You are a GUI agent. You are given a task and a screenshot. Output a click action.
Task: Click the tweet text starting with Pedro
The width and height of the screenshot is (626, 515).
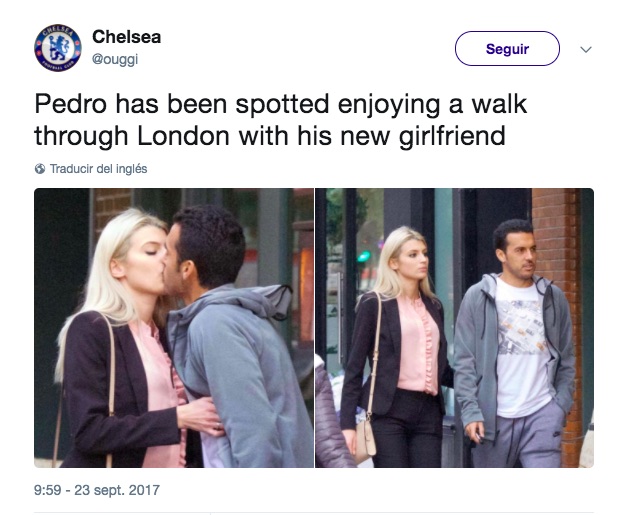click(281, 120)
